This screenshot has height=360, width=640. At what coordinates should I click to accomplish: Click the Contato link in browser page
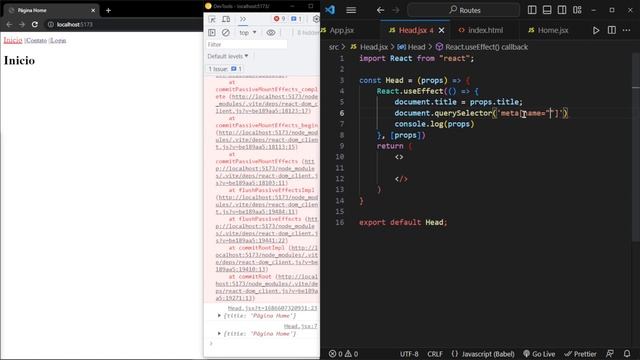37,40
